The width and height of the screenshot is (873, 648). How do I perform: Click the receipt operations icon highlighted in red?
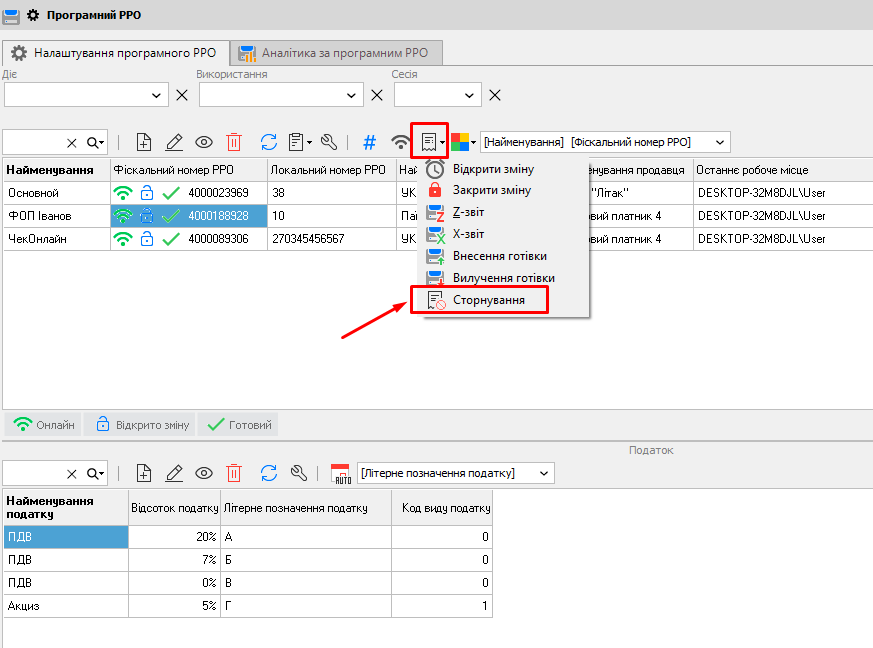[429, 142]
